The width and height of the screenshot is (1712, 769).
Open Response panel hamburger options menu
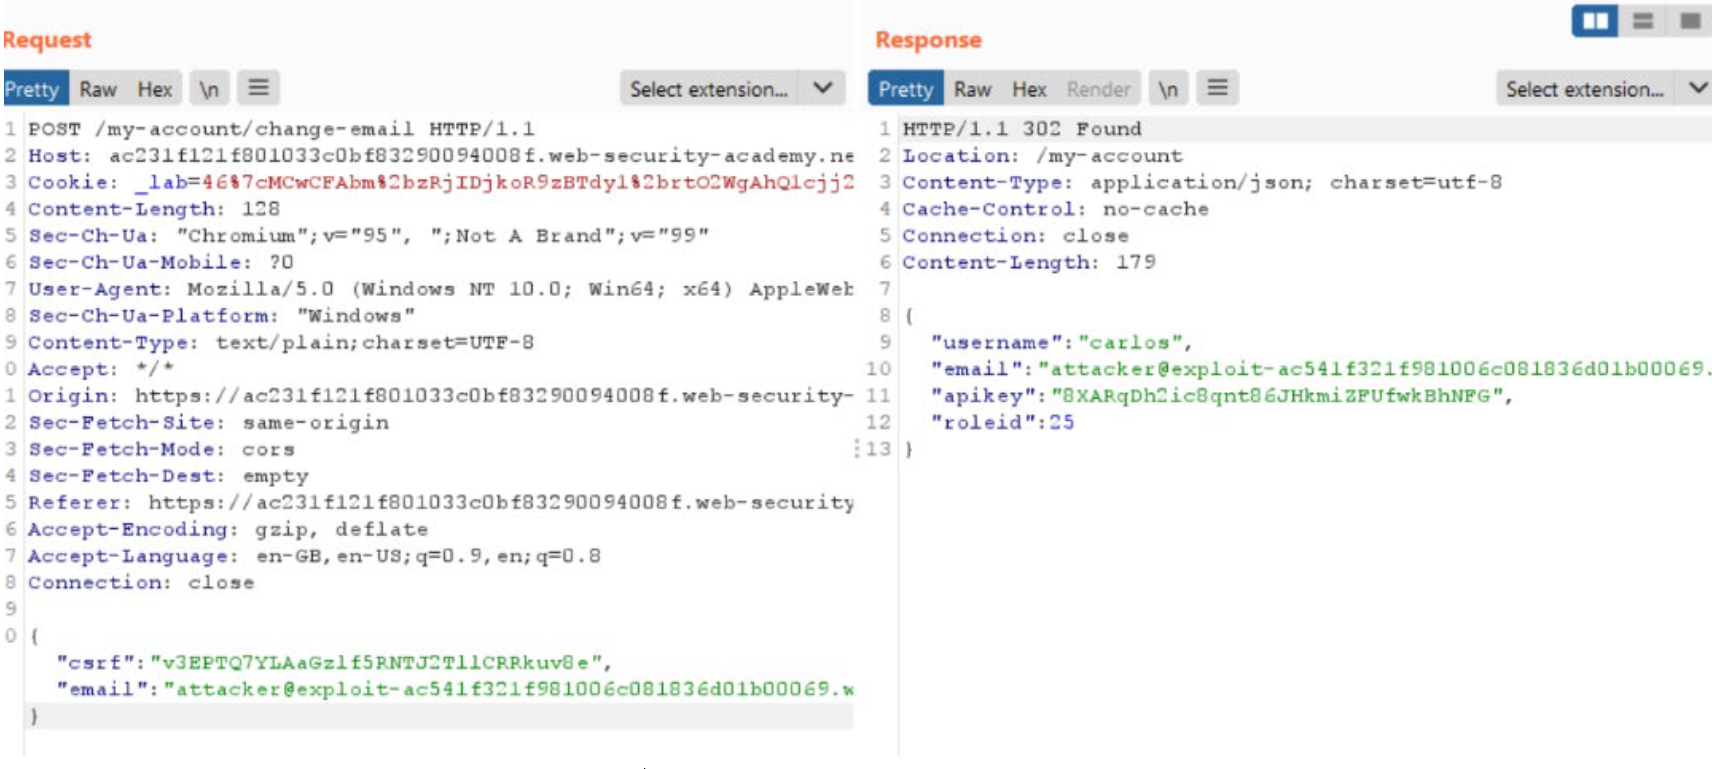click(1217, 88)
